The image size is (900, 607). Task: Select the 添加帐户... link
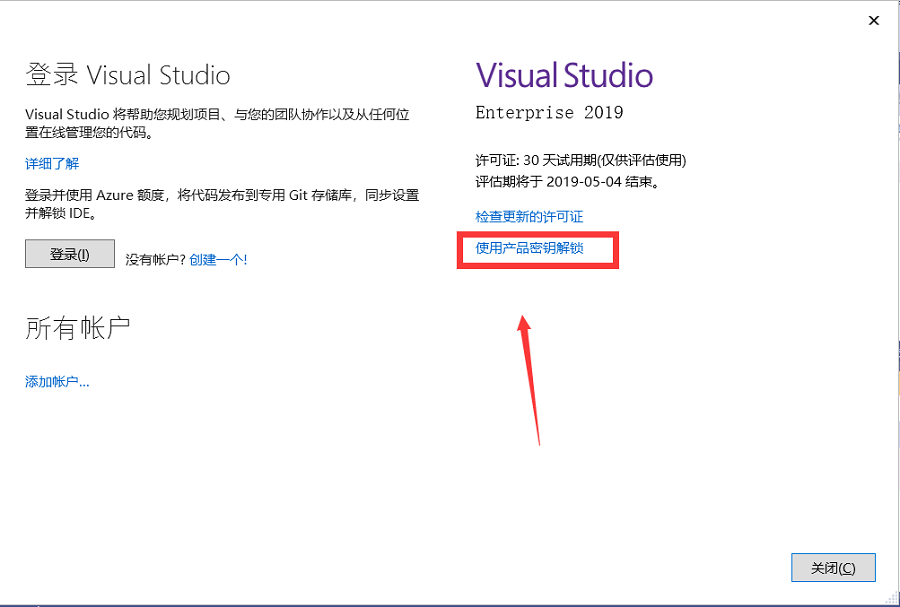[x=57, y=381]
